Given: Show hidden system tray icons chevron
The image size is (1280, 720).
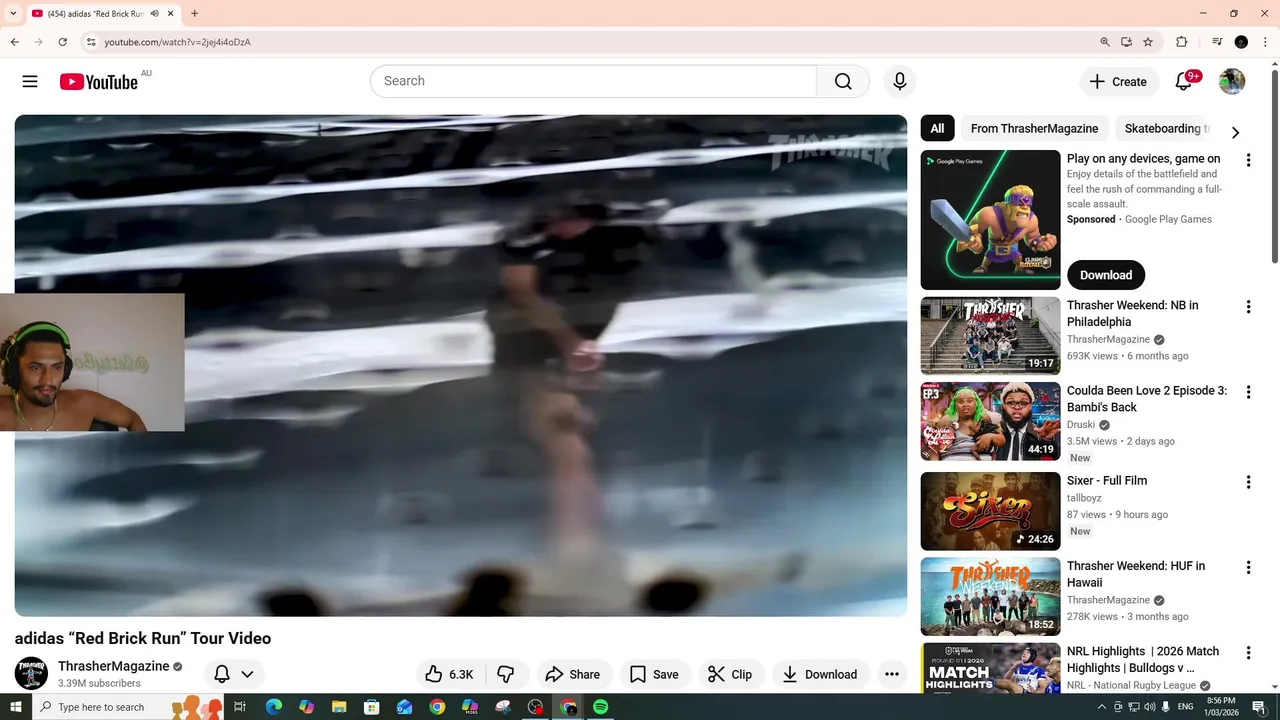Looking at the screenshot, I should 1102,707.
